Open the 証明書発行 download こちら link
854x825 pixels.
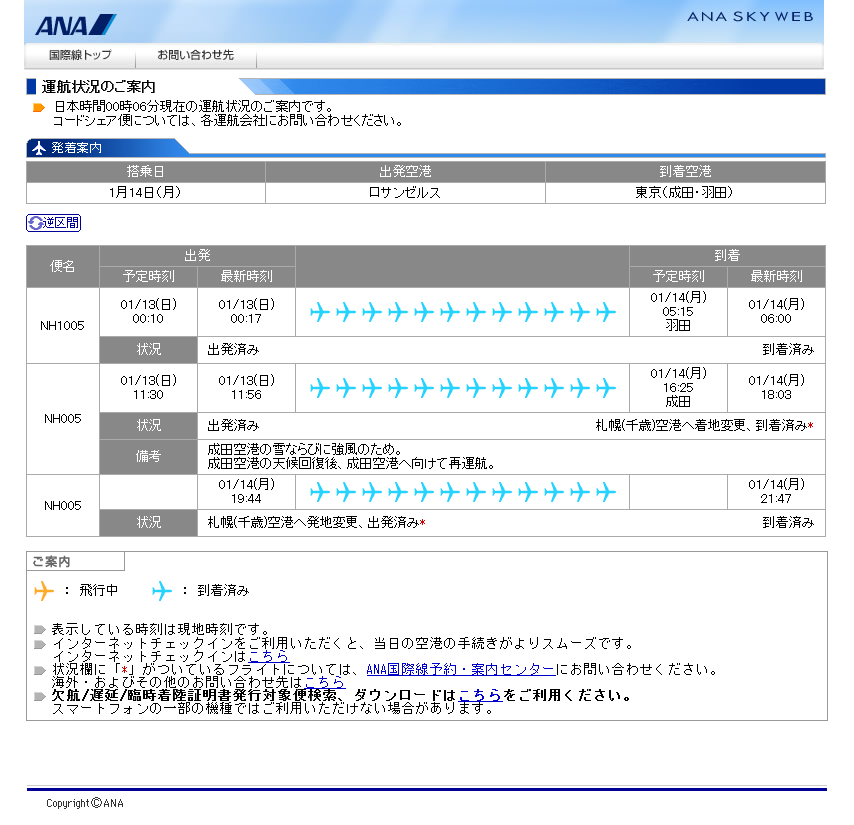coord(480,695)
